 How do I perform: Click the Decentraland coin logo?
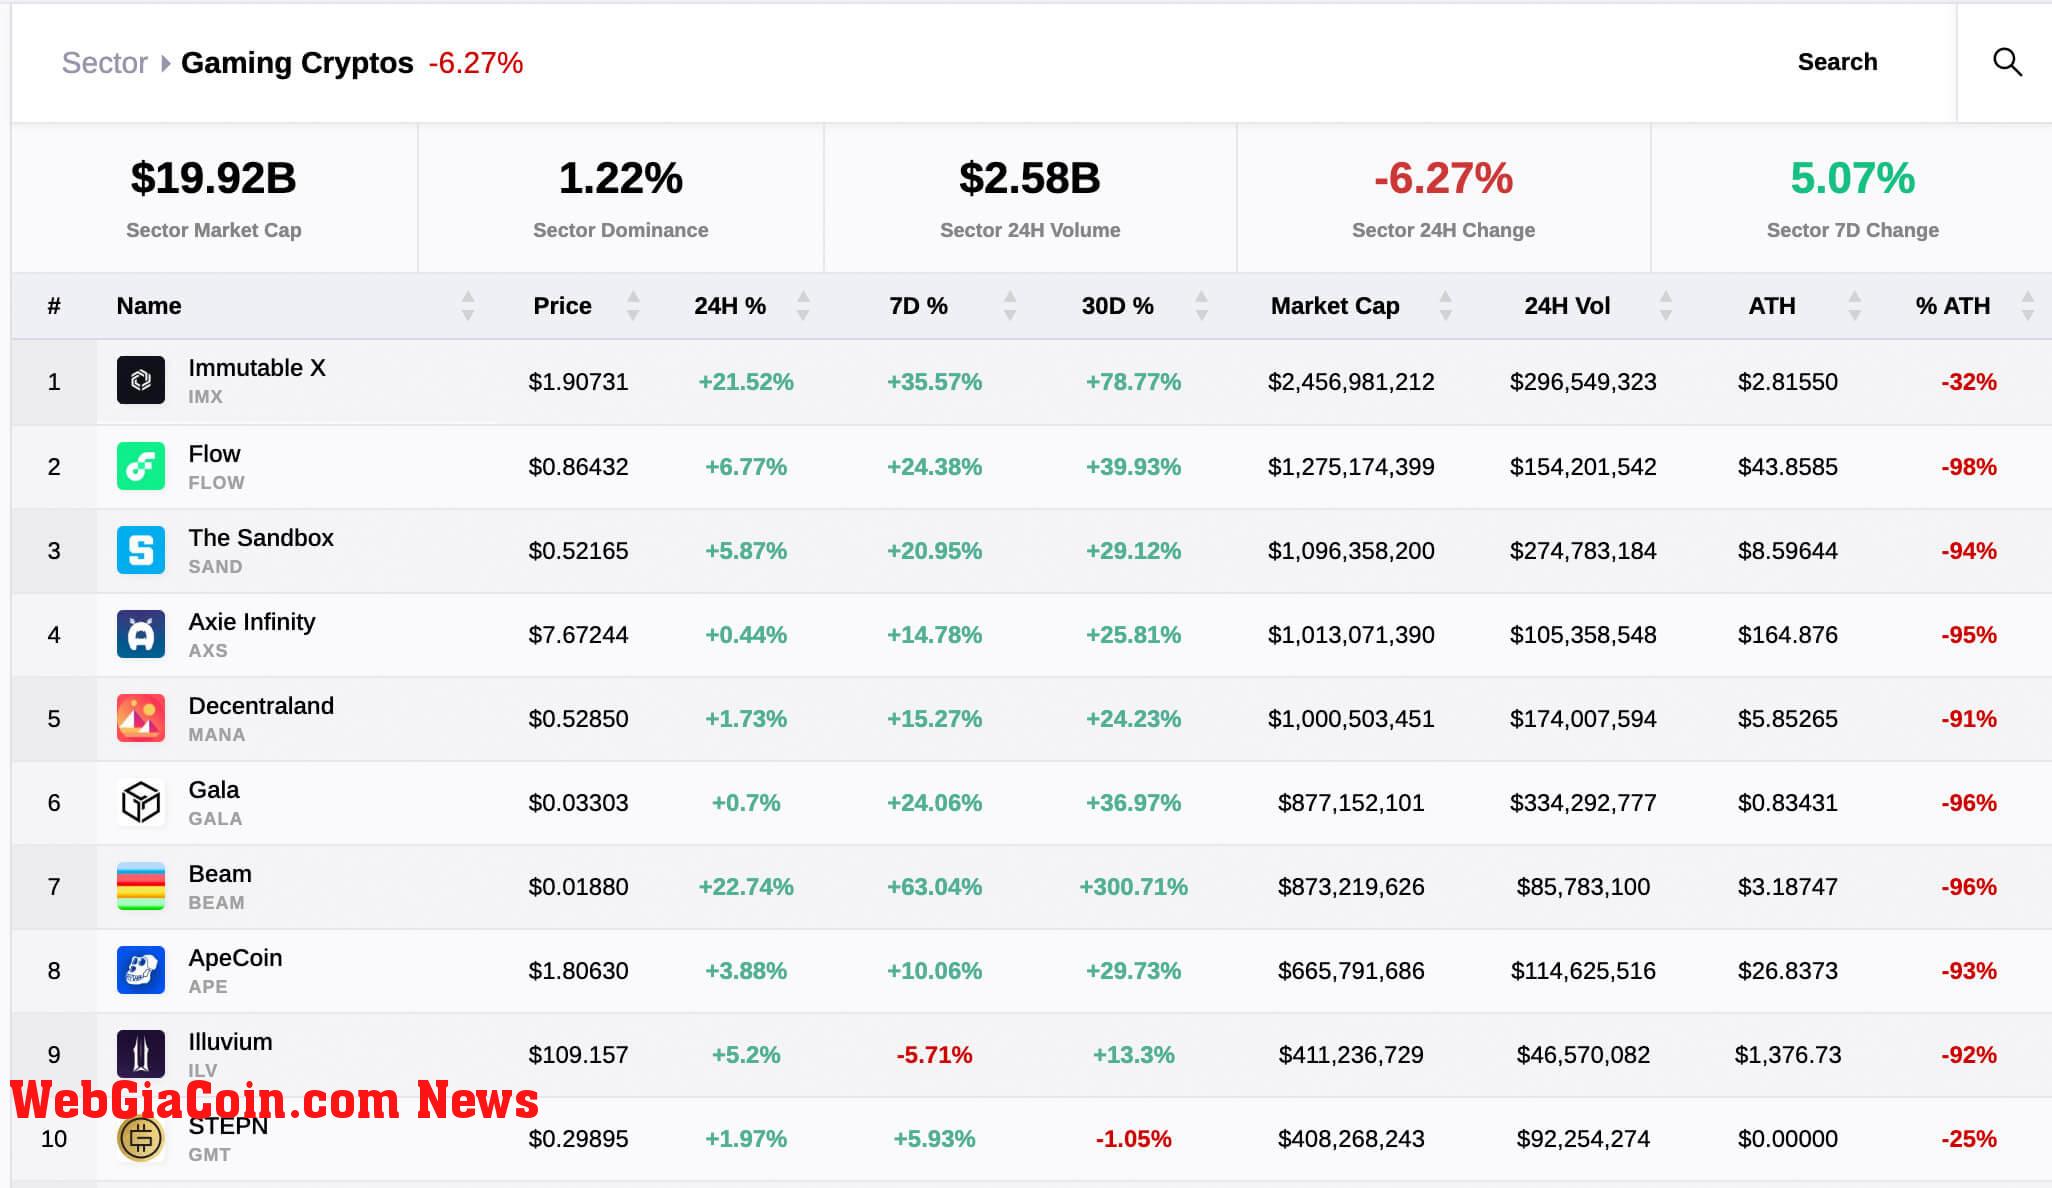coord(141,718)
